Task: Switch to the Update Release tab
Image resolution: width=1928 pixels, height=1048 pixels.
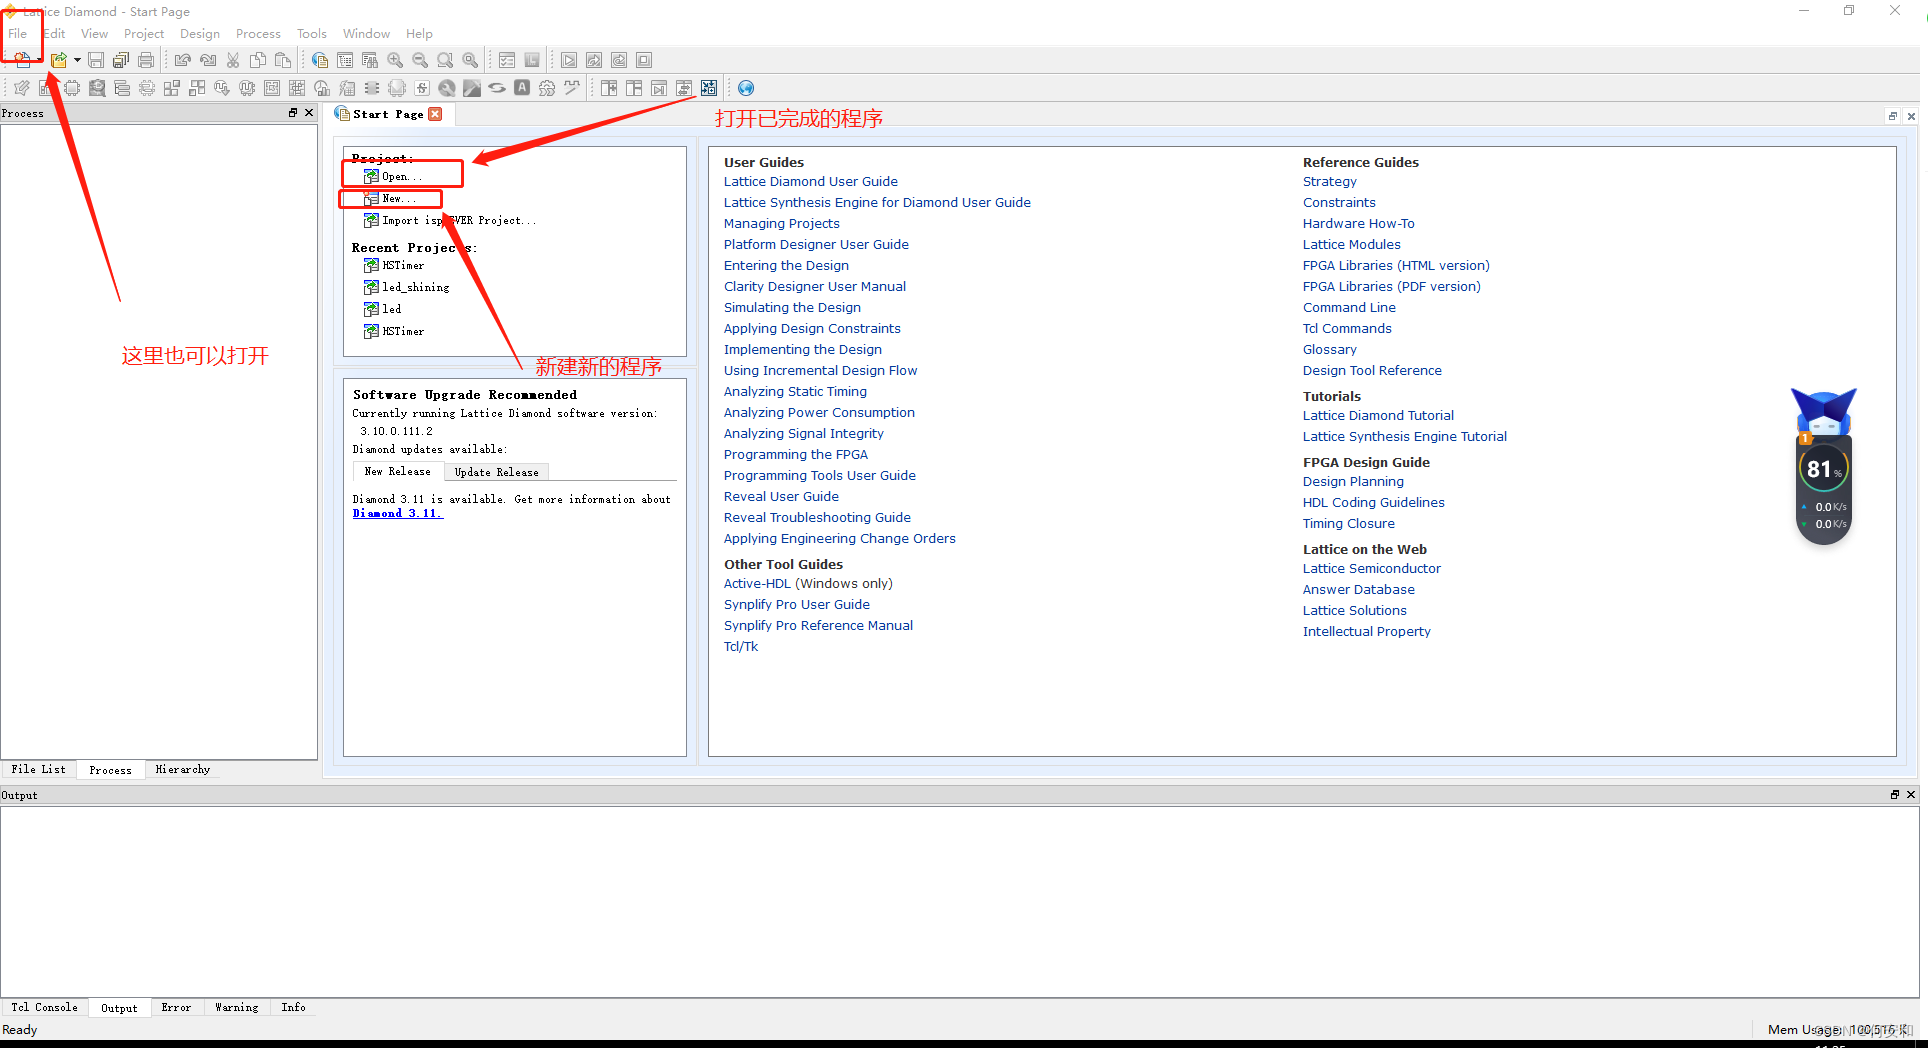Action: pyautogui.click(x=496, y=472)
